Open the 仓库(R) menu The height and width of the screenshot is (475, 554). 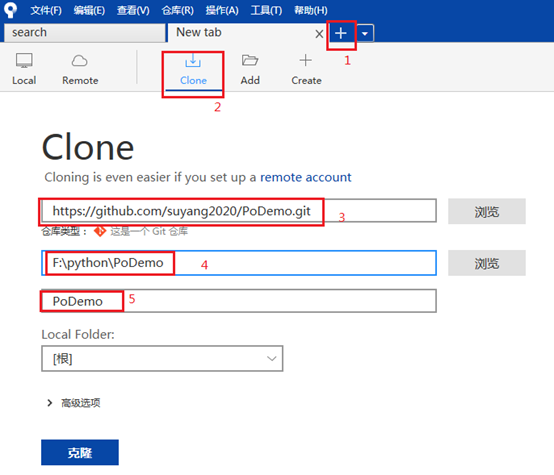point(177,10)
